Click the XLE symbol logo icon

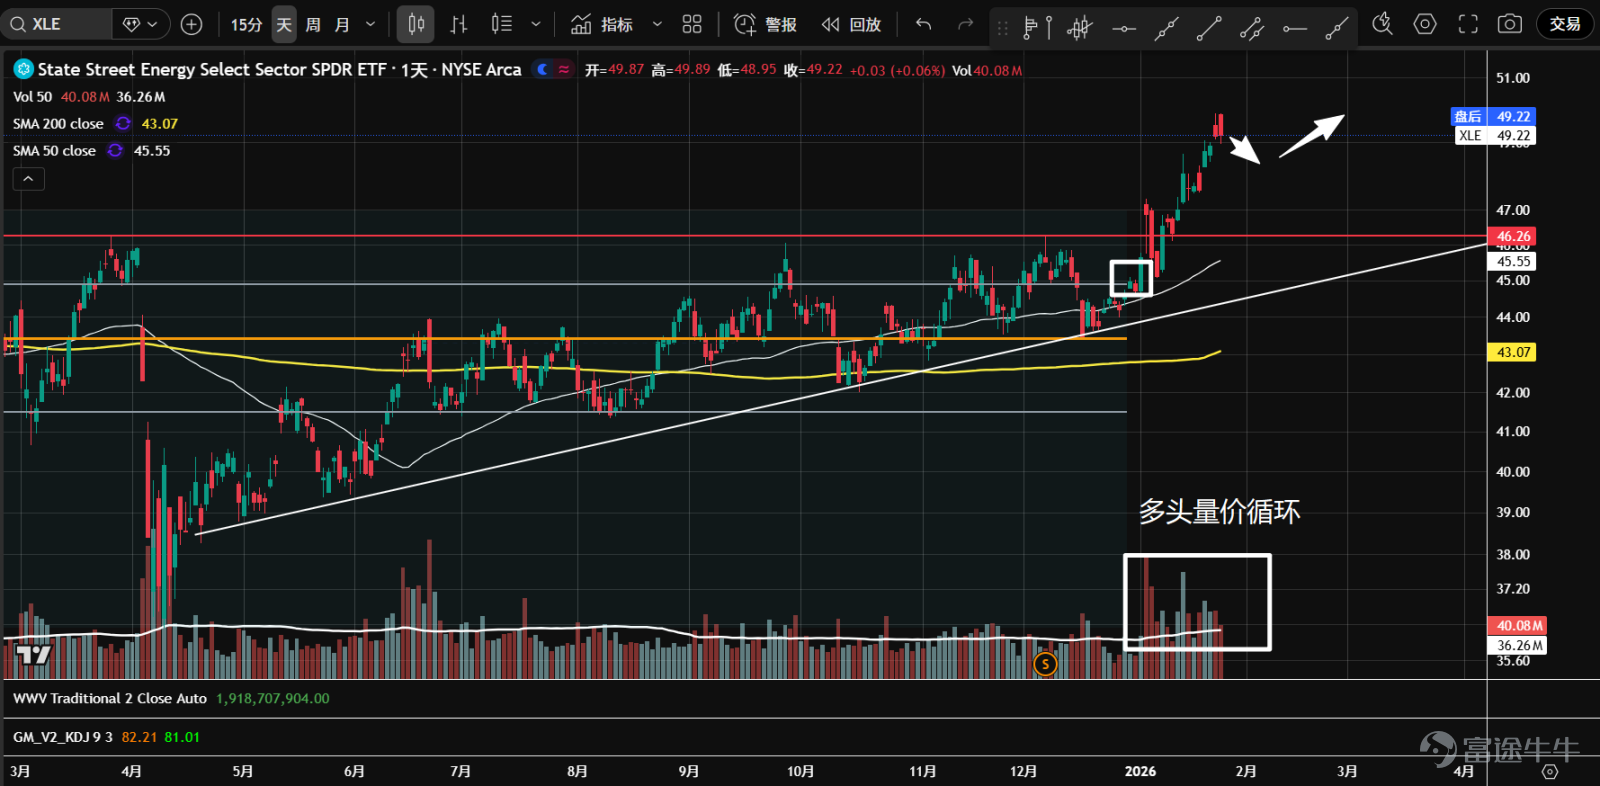click(x=23, y=70)
